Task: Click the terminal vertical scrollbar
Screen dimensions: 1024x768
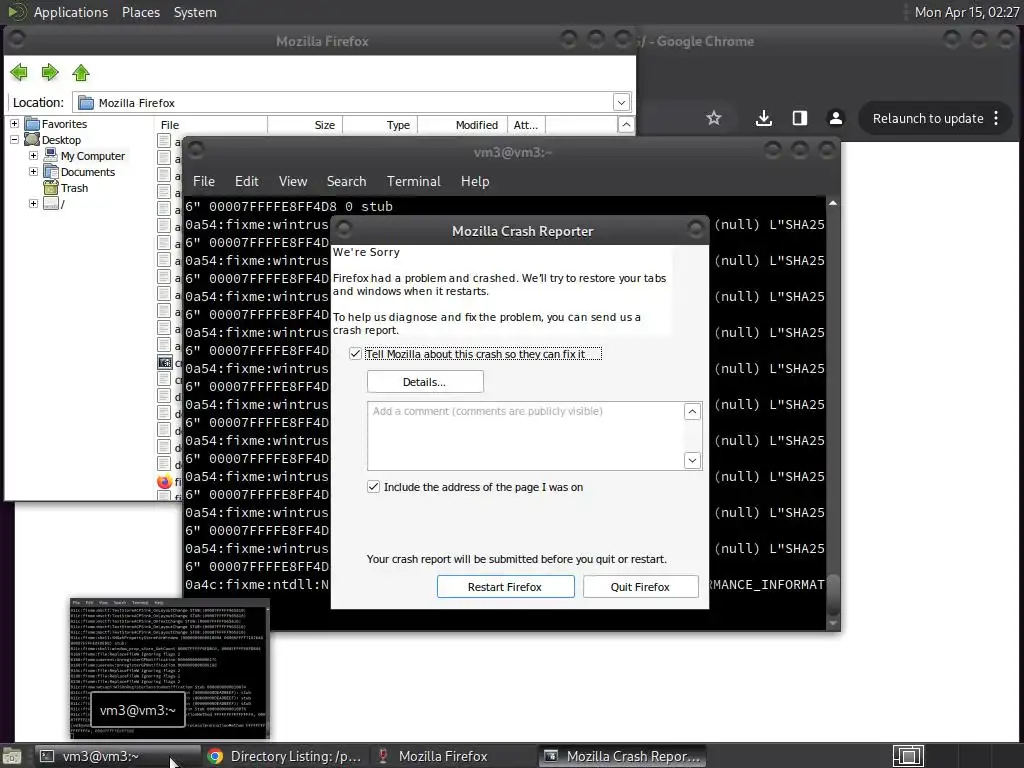Action: click(x=833, y=413)
